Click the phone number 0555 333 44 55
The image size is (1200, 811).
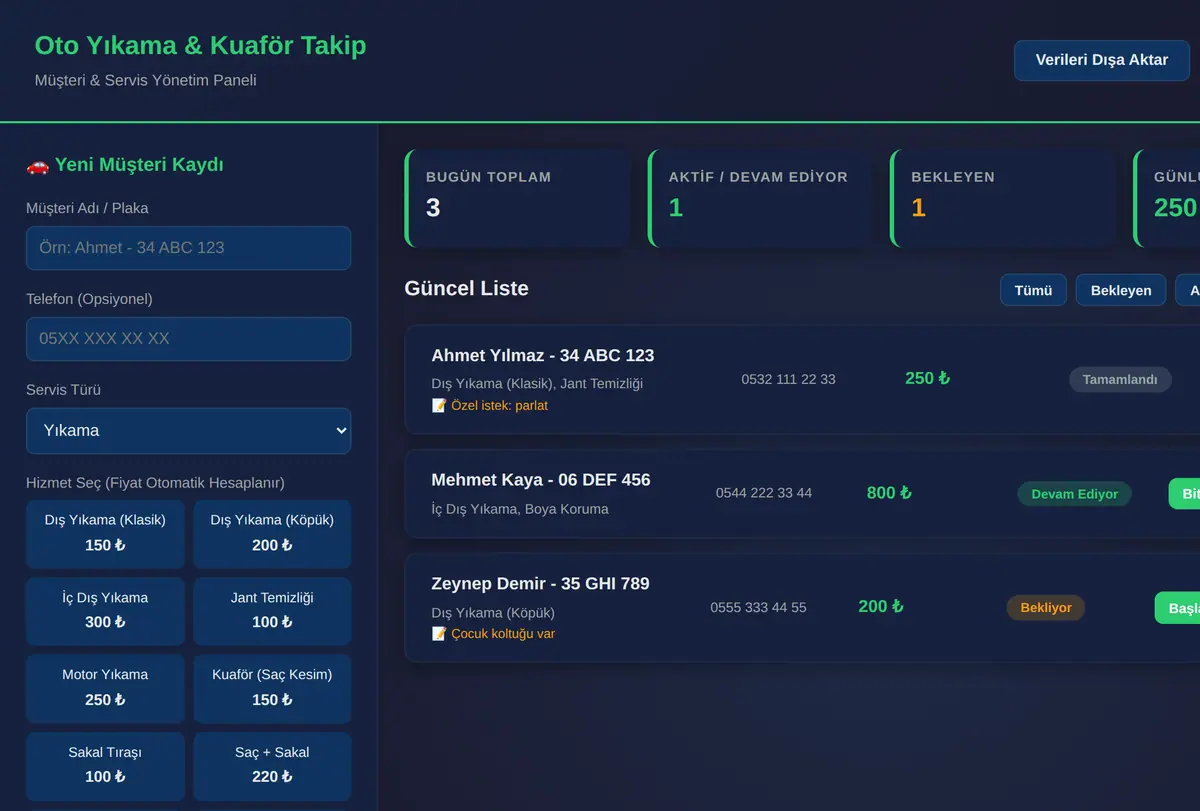[x=758, y=607]
